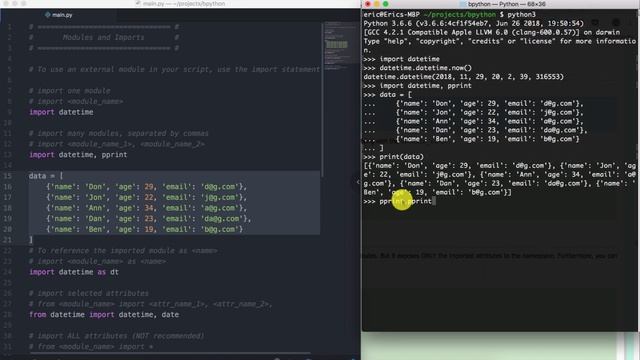Screen dimensions: 640x360
Task: Click comment '# import selected attributes'
Action: tap(89, 293)
